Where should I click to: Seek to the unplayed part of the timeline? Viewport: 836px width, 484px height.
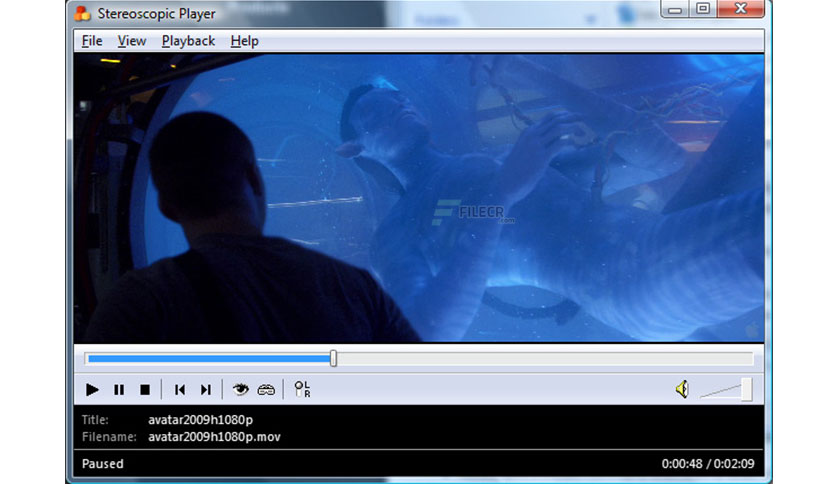[544, 359]
